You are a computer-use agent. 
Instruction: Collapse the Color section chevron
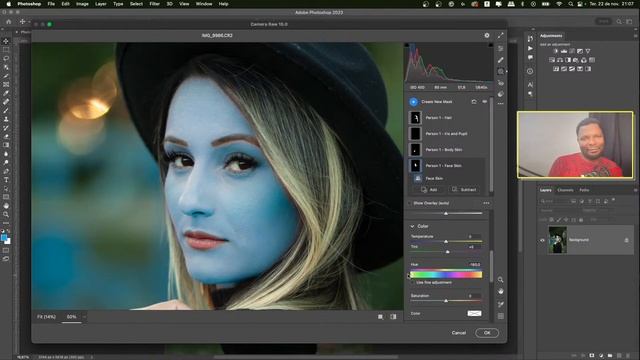click(x=412, y=226)
